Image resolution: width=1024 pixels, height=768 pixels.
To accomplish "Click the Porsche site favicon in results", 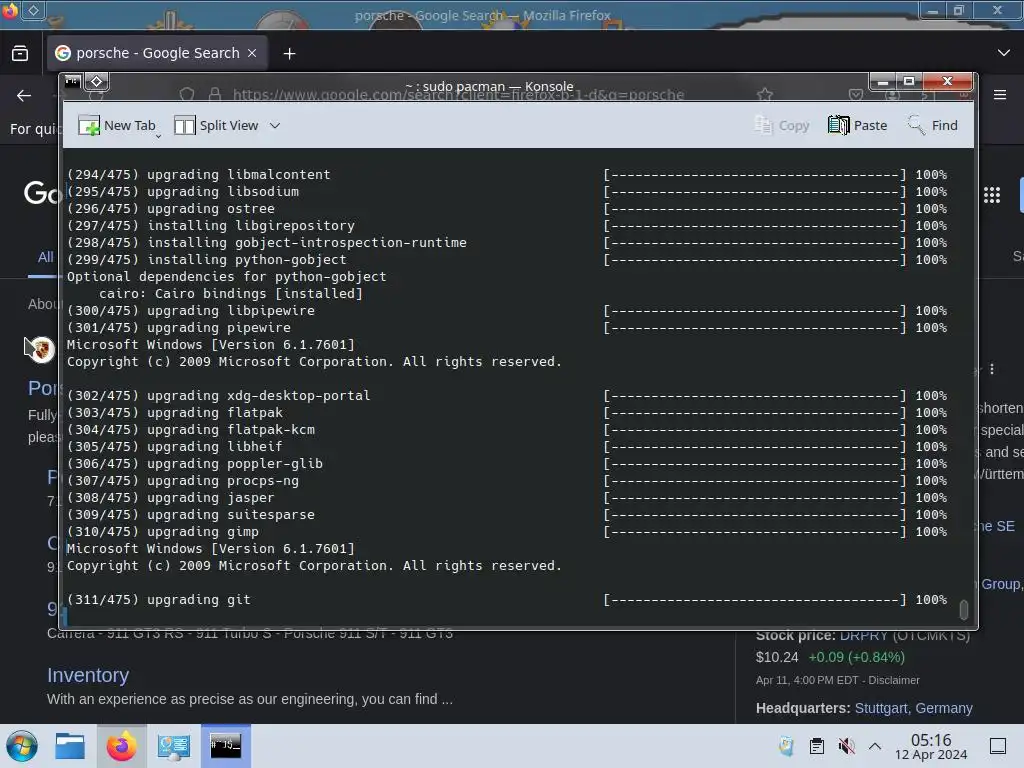I will coord(43,349).
